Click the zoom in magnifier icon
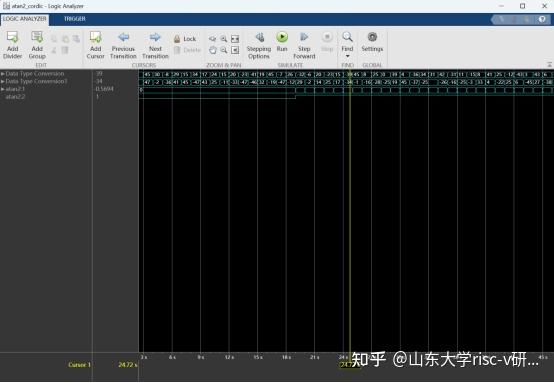 [x=224, y=39]
